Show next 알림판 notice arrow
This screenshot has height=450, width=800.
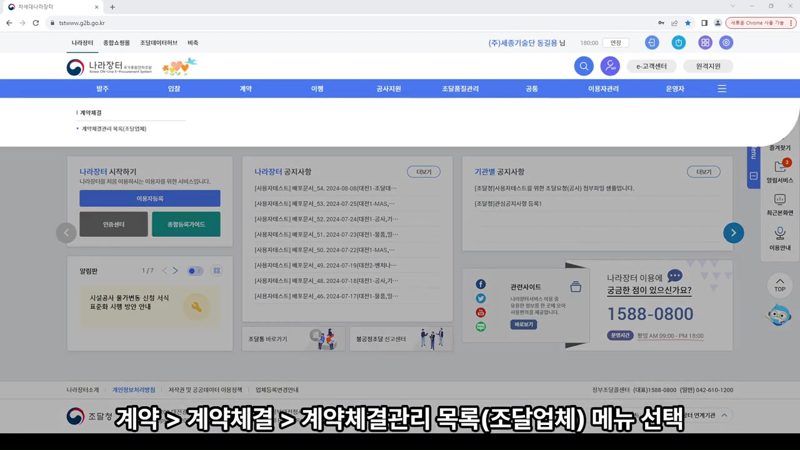tap(175, 271)
